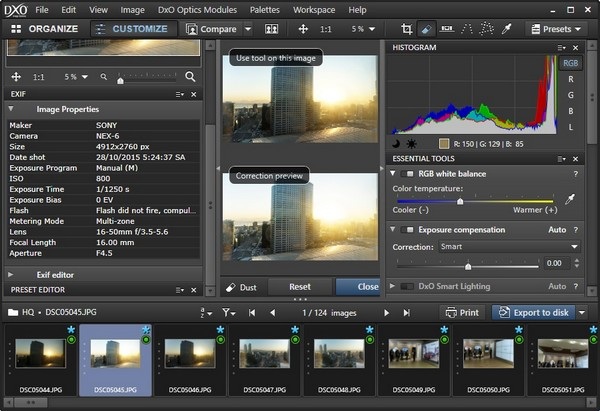
Task: Select the Horizon tool
Action: coord(447,29)
